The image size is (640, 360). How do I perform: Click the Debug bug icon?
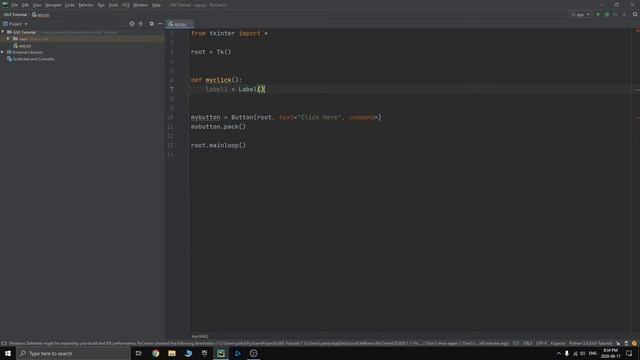click(607, 15)
